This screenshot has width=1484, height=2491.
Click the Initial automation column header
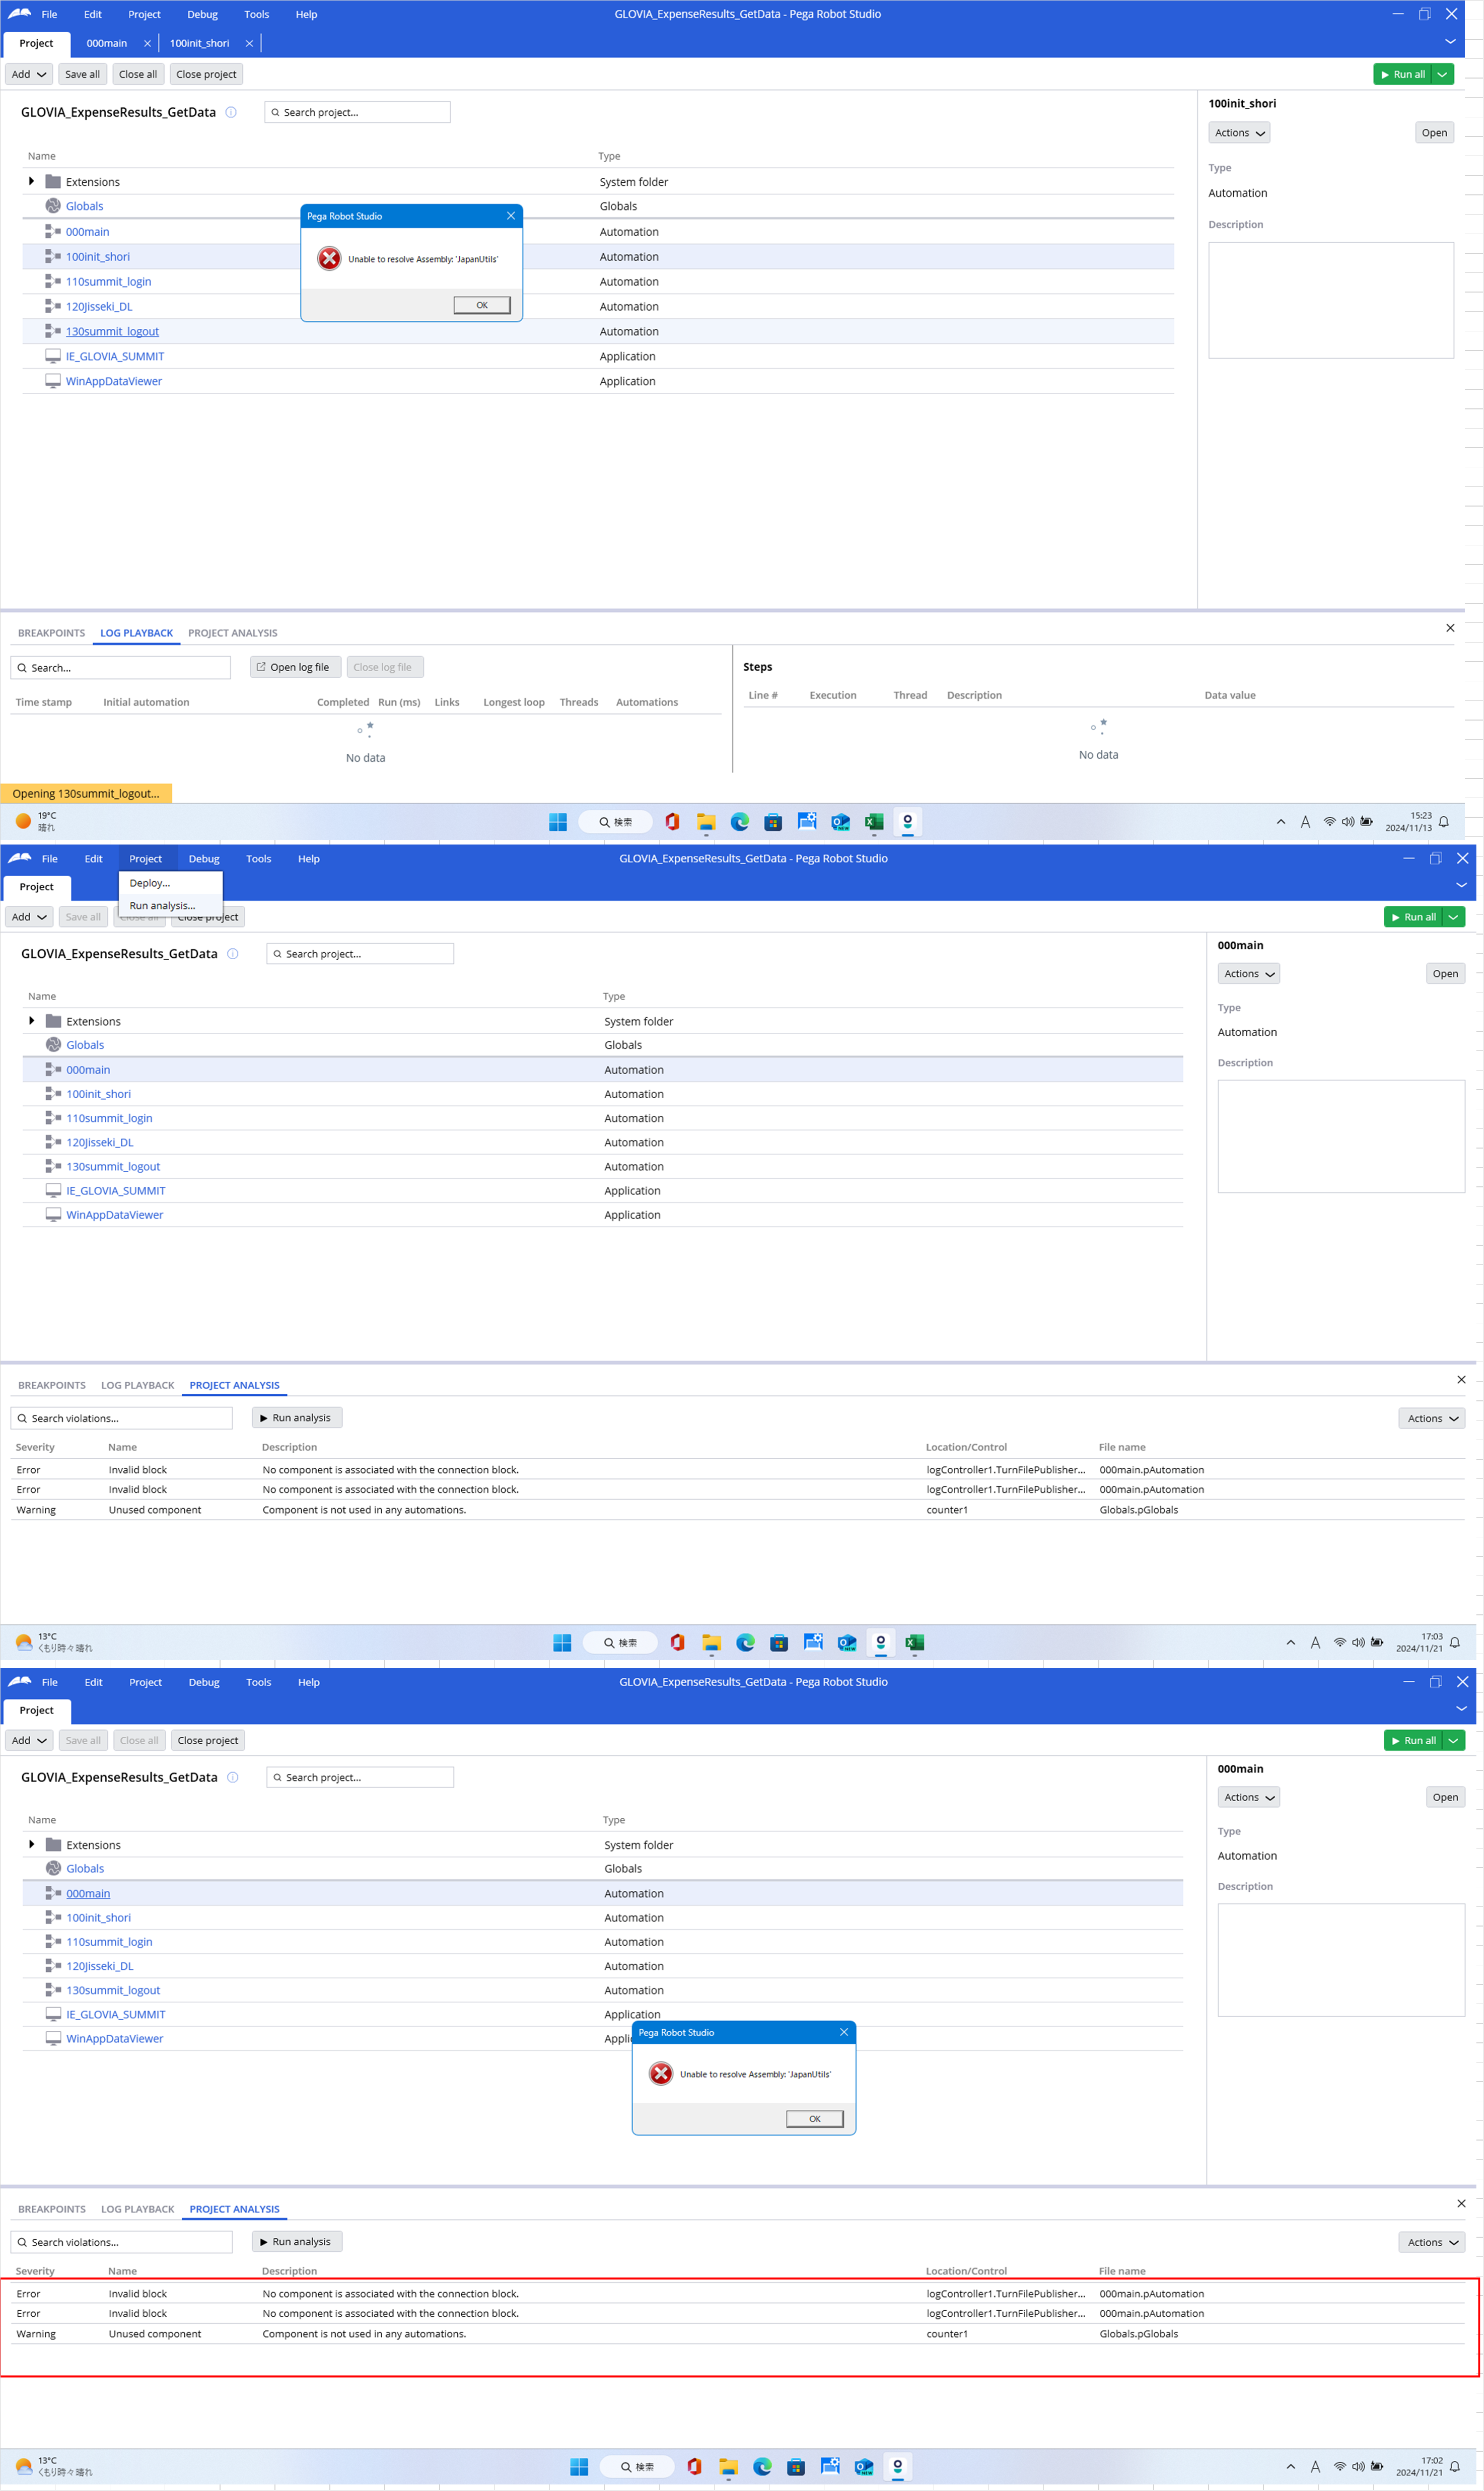point(146,702)
